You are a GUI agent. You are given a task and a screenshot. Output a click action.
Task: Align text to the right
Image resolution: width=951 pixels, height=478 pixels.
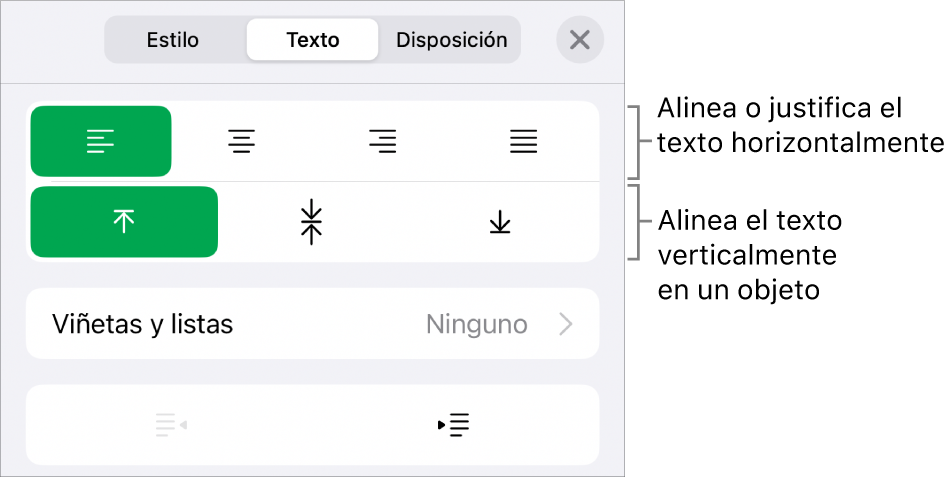(x=382, y=141)
